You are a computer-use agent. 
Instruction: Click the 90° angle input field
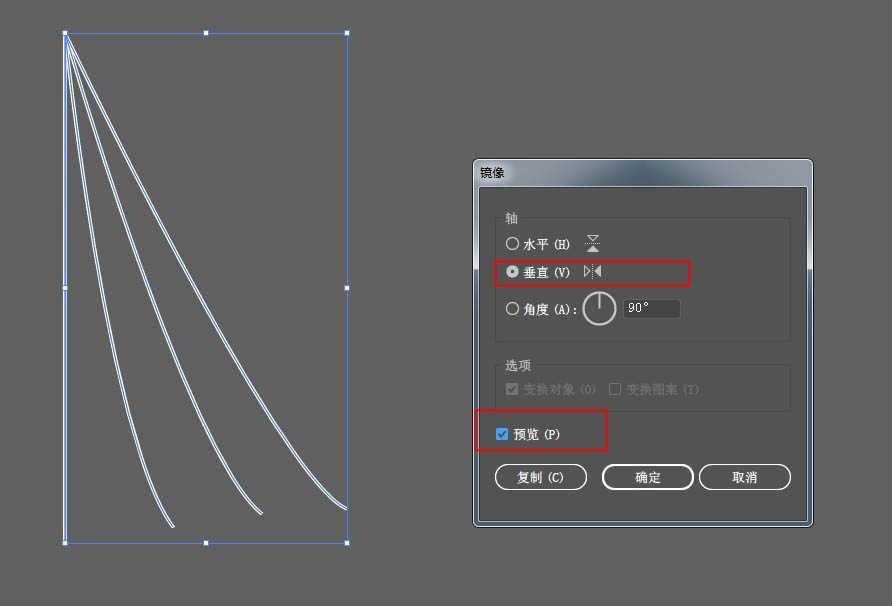pos(651,309)
